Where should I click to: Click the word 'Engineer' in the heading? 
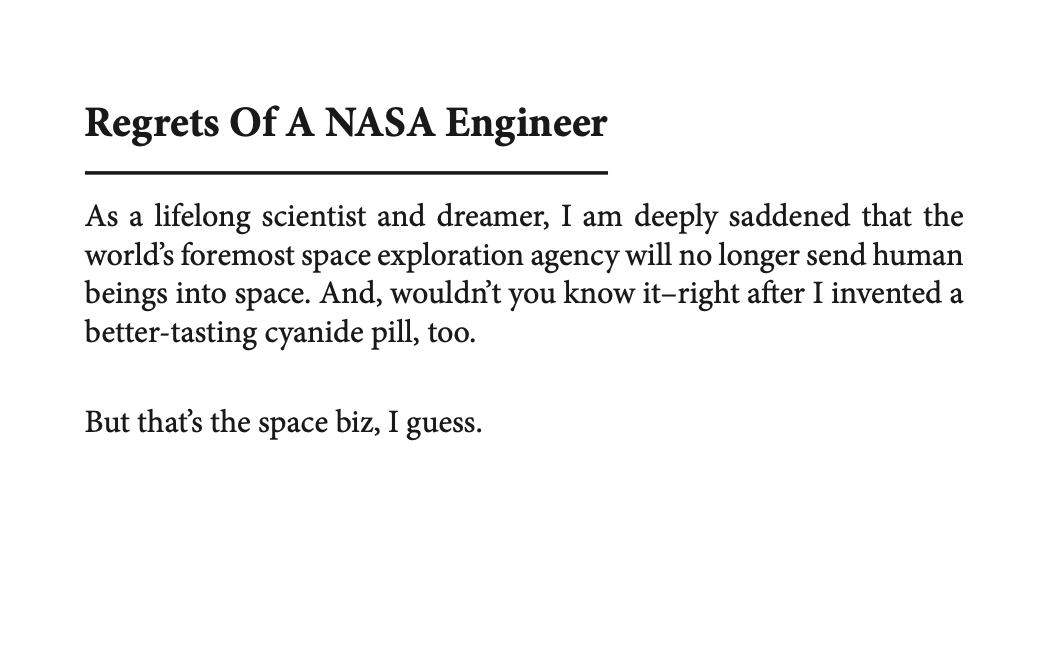tap(526, 123)
